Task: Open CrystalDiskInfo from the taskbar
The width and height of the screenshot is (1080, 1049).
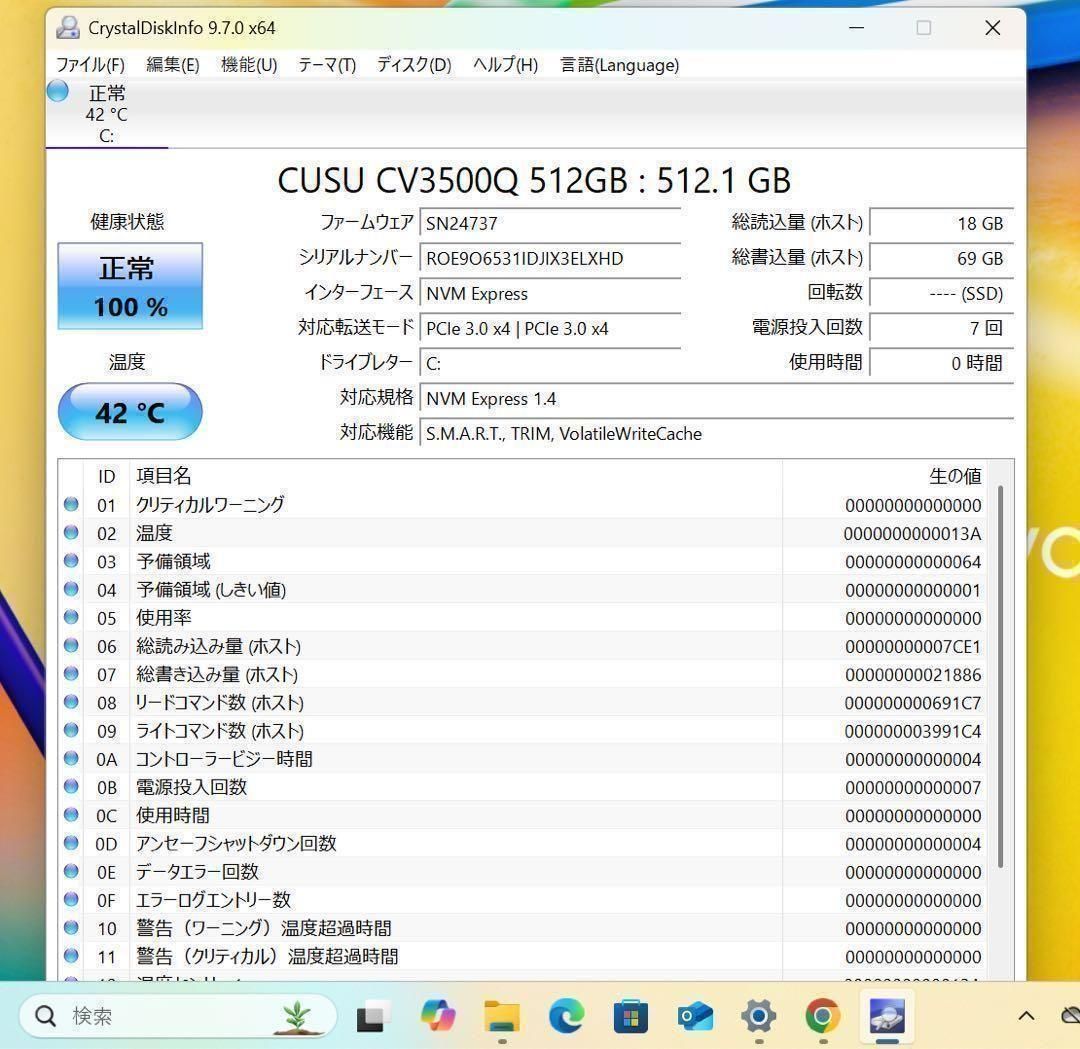Action: (886, 1016)
